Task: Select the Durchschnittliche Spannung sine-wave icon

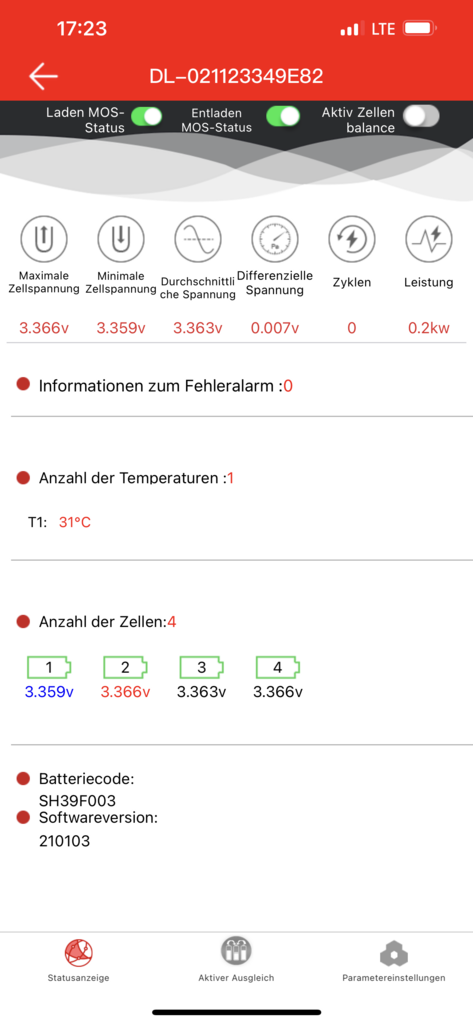Action: pos(197,238)
